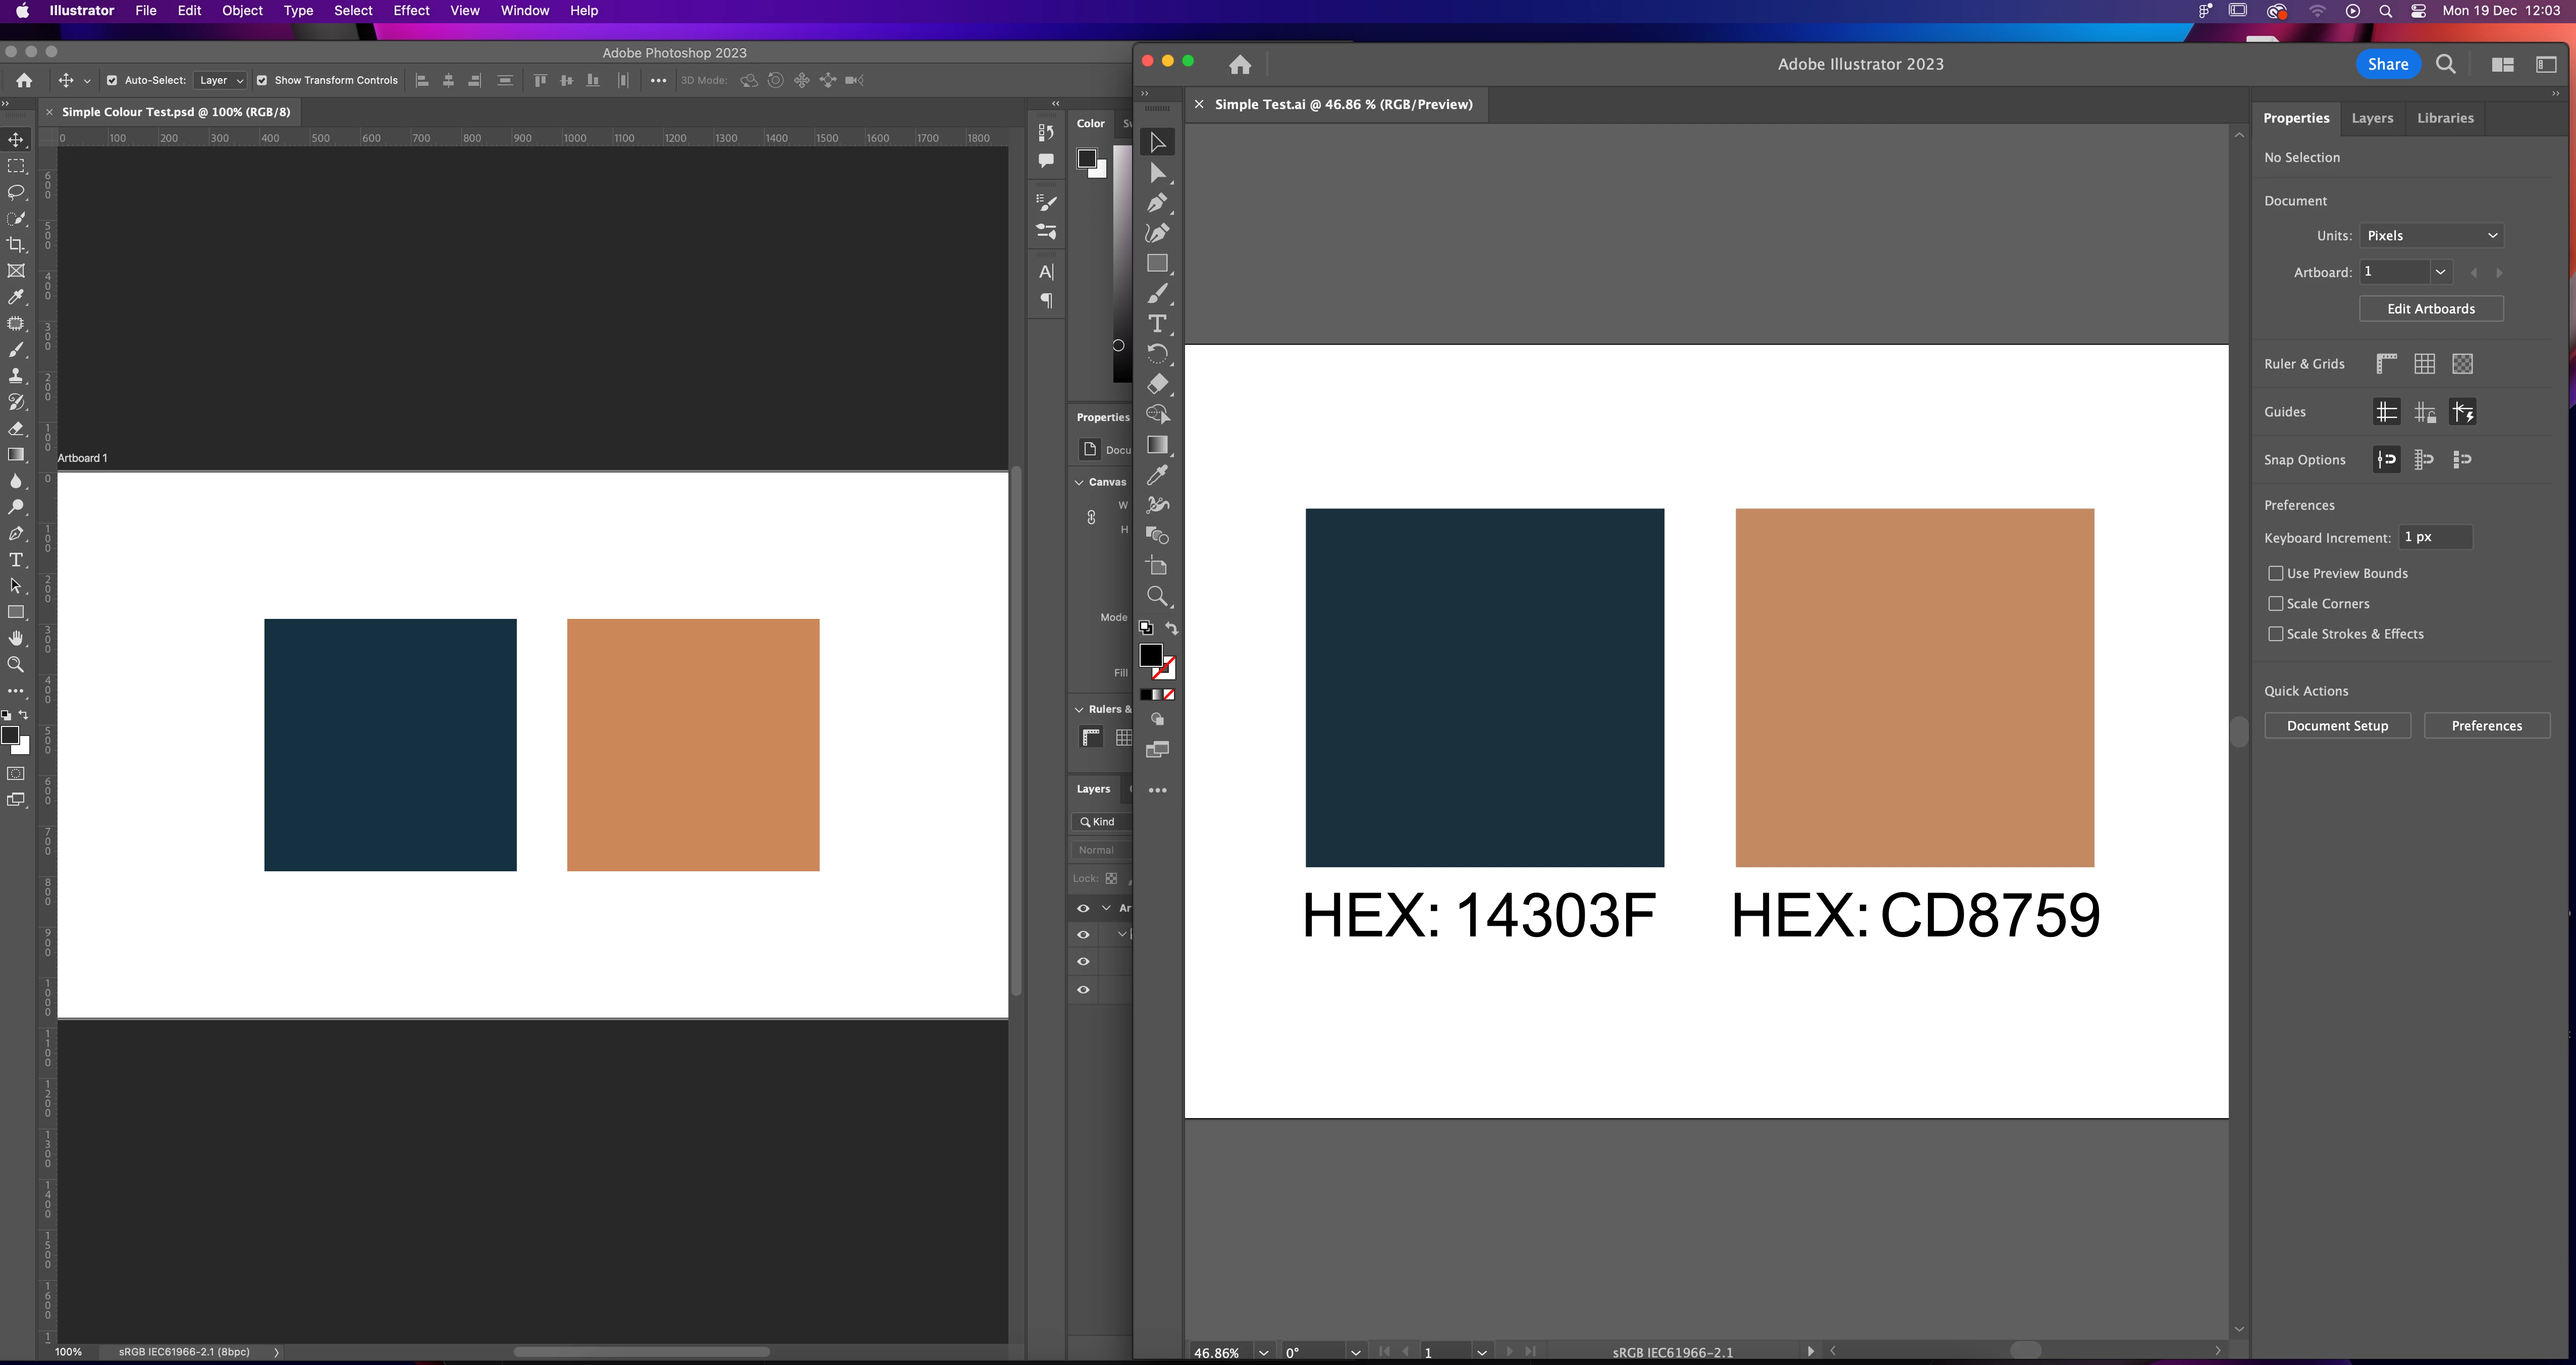Screen dimensions: 2576x1365
Task: Click the Keyboard Increment input field
Action: pos(2435,537)
